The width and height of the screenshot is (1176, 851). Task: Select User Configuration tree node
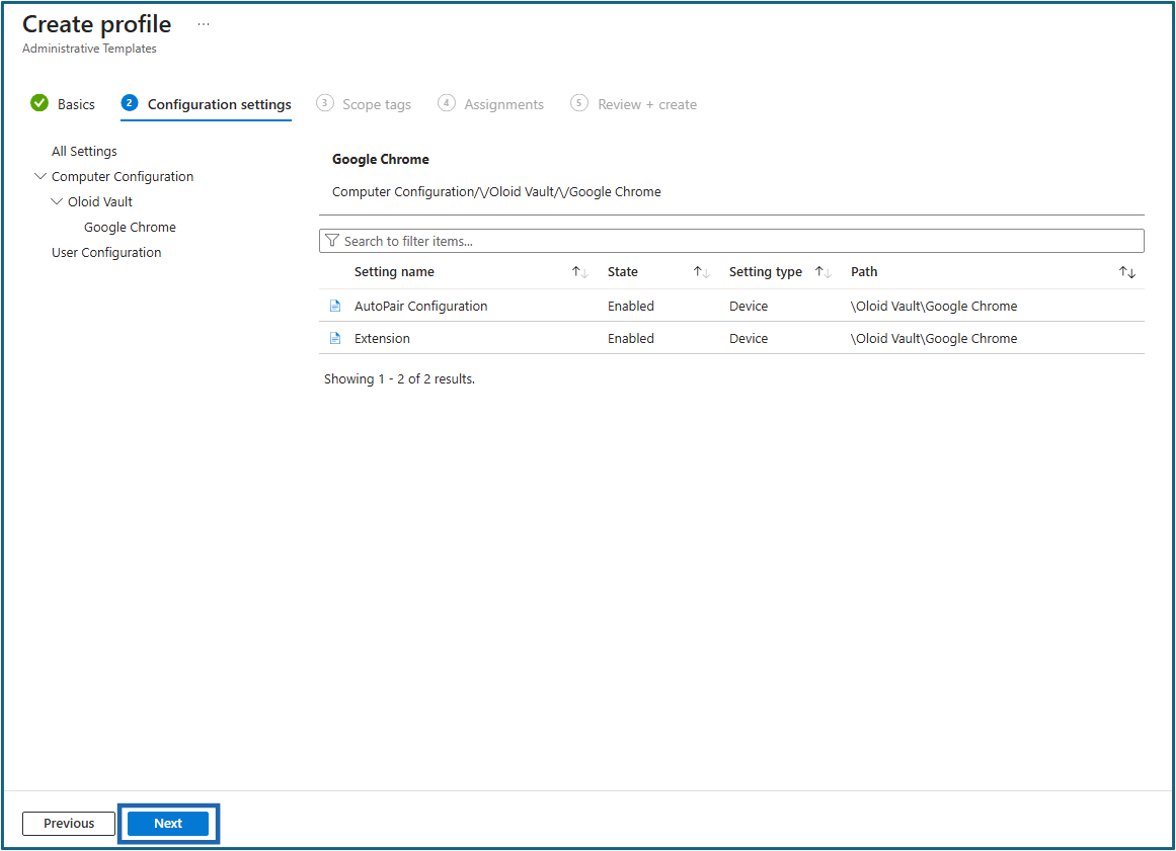click(106, 253)
